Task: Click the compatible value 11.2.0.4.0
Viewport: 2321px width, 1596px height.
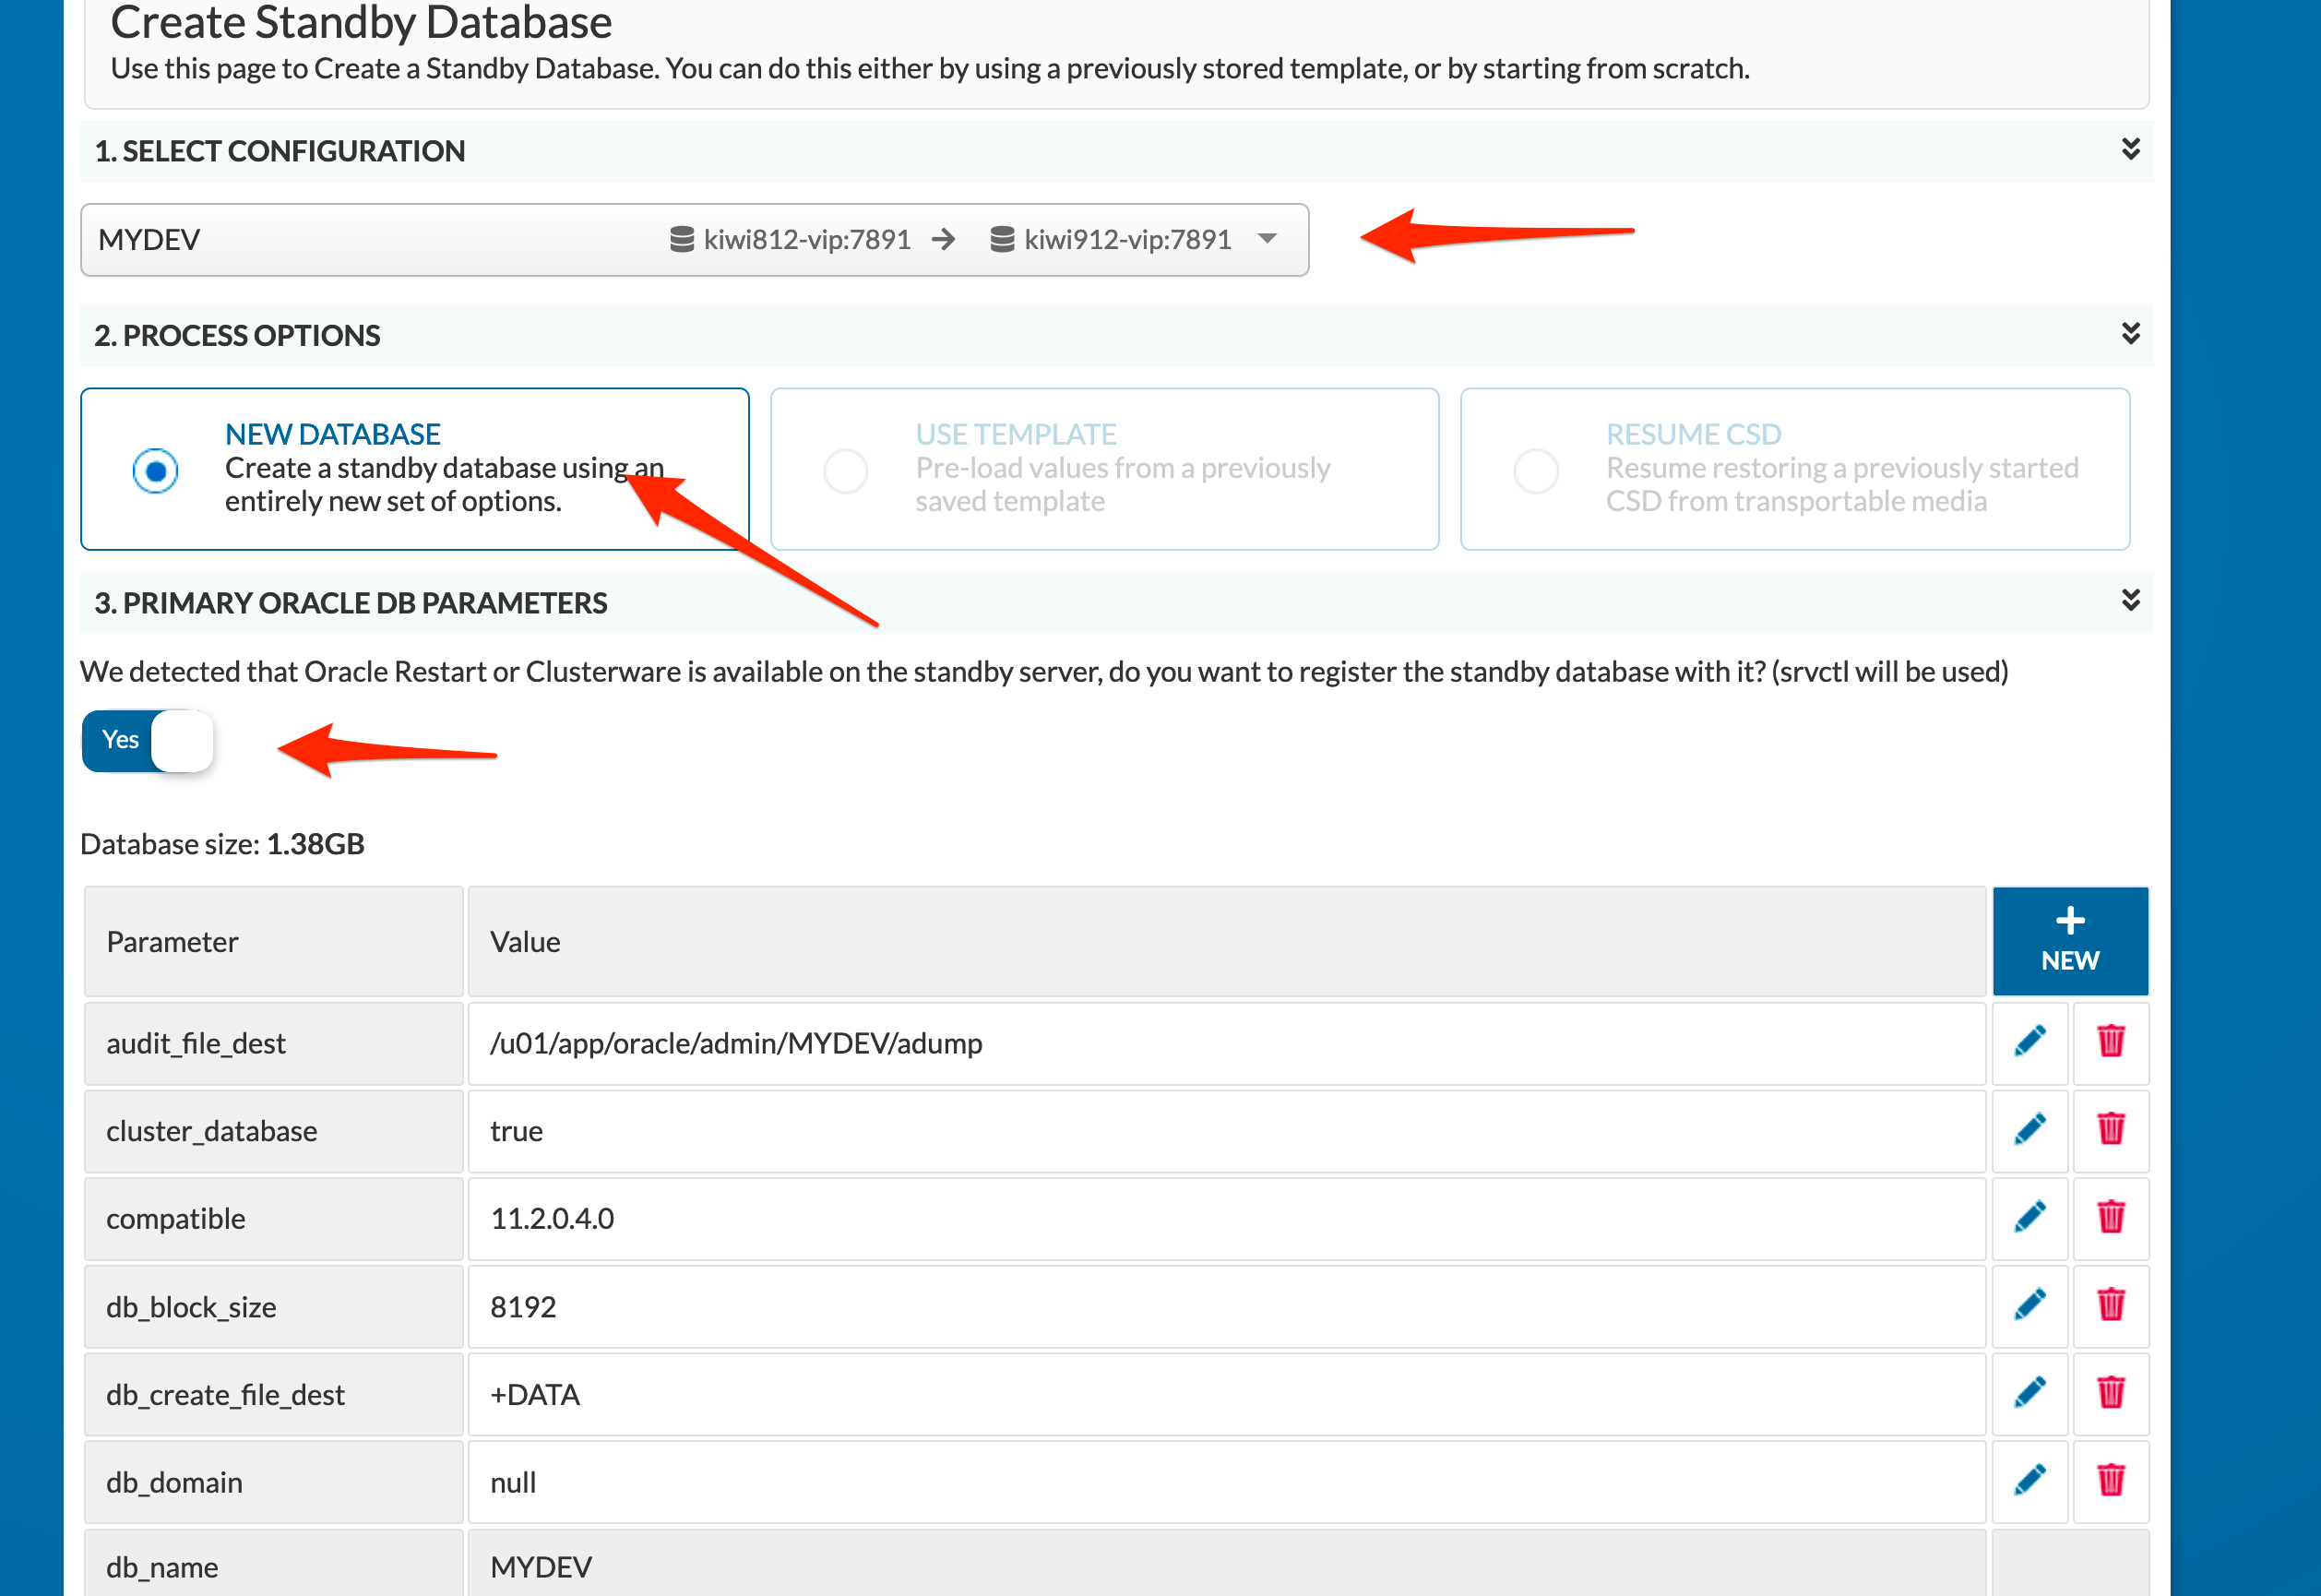Action: tap(552, 1219)
